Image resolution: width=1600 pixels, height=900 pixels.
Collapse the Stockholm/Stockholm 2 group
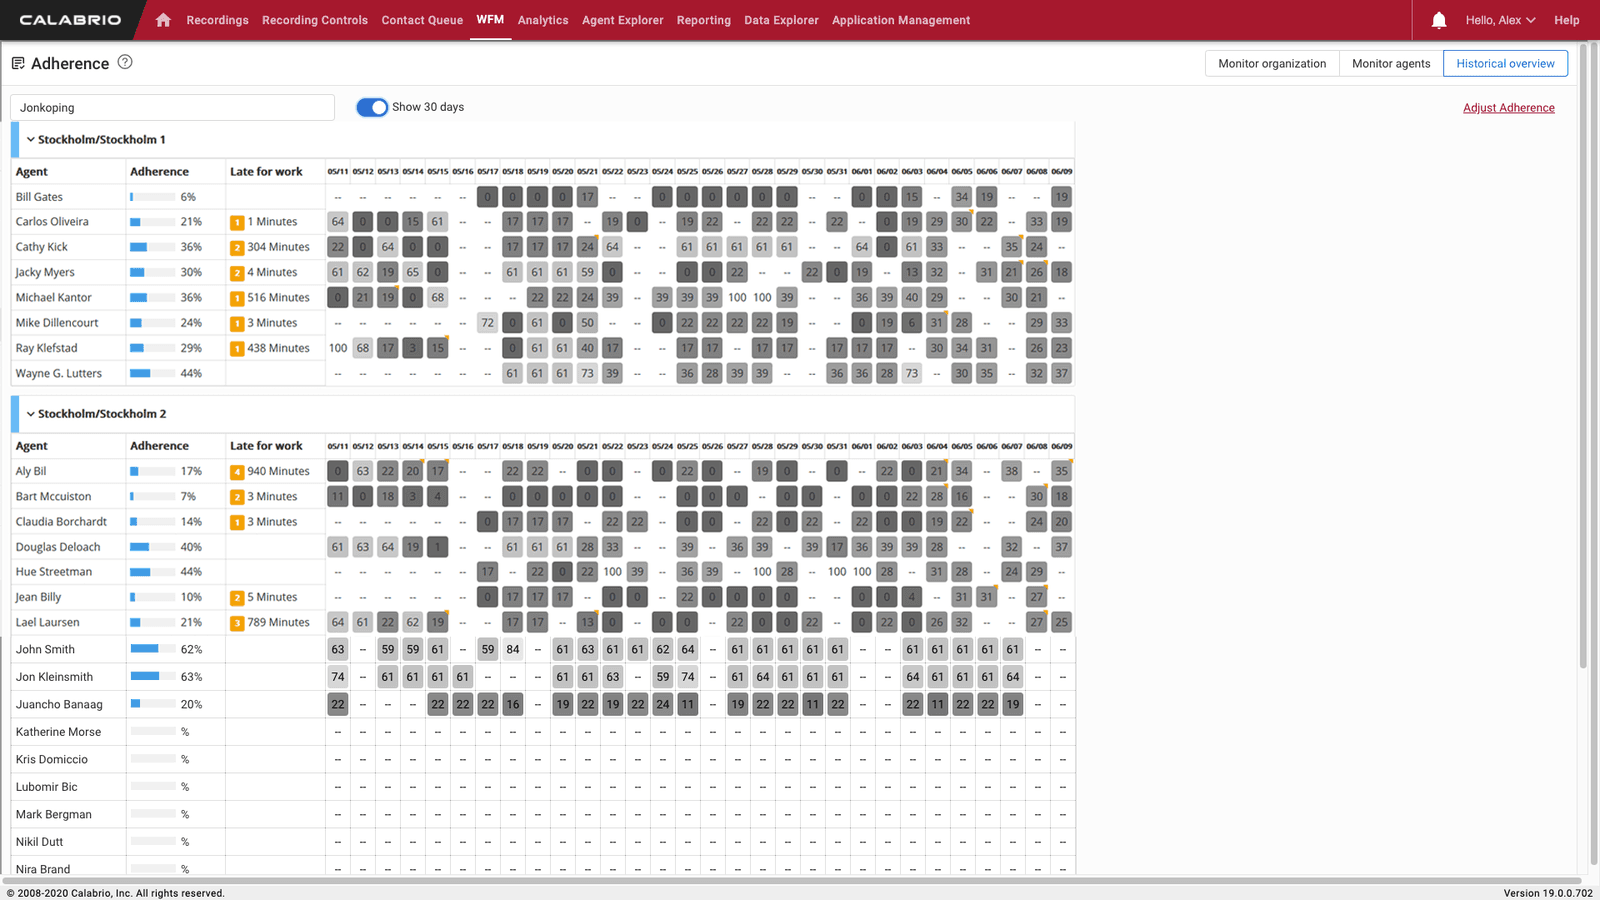[31, 413]
